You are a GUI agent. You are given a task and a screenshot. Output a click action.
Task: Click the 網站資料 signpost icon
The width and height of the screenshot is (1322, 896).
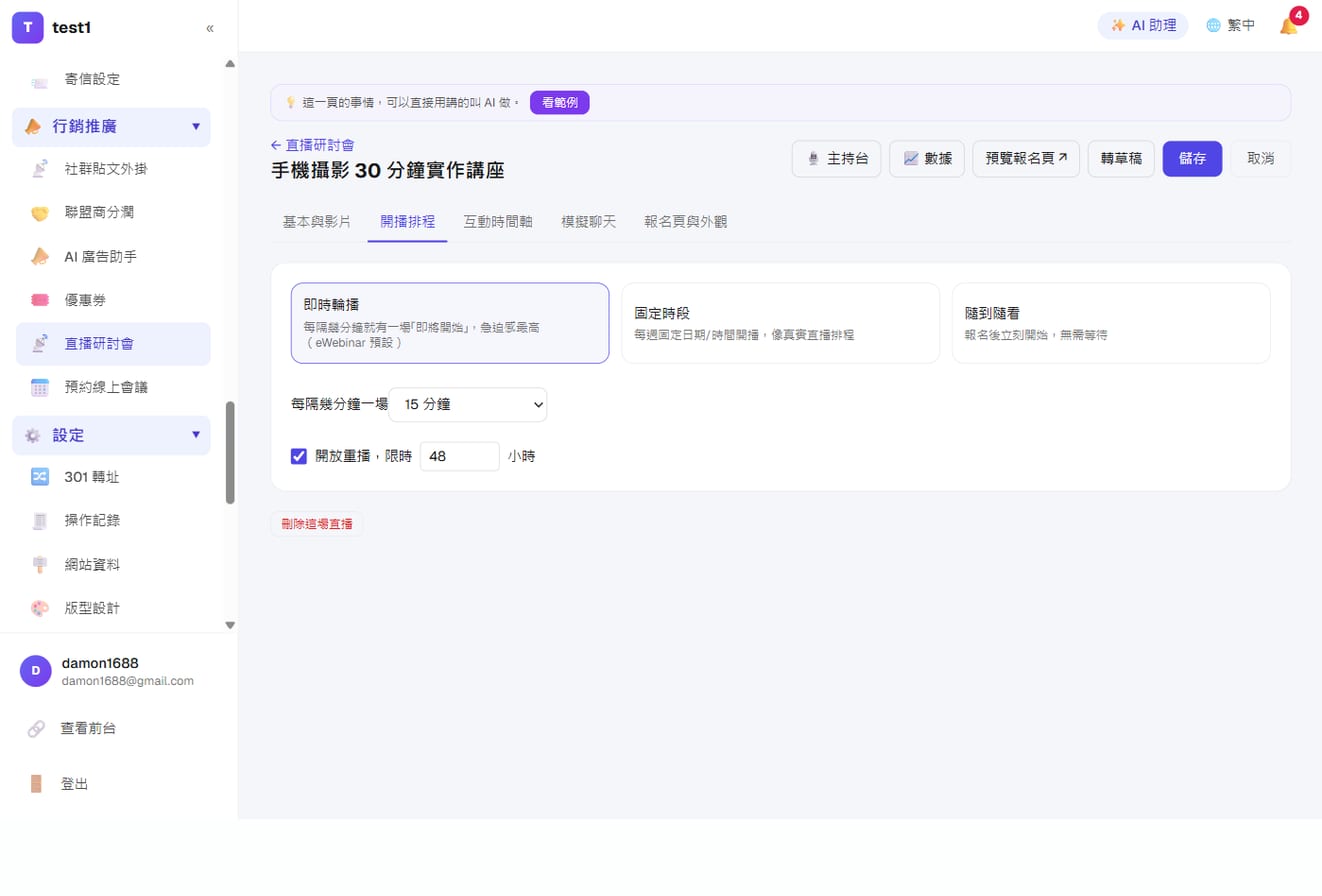[x=40, y=565]
